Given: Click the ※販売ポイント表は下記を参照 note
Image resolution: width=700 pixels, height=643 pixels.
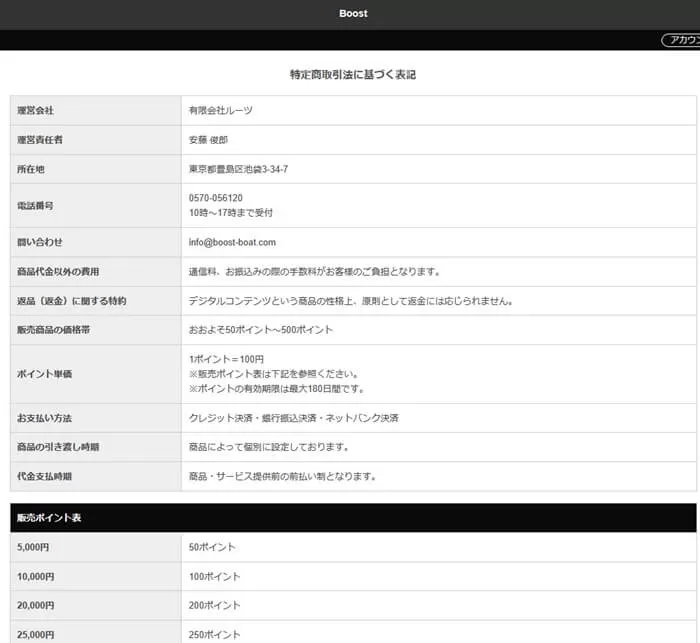Looking at the screenshot, I should coord(274,374).
